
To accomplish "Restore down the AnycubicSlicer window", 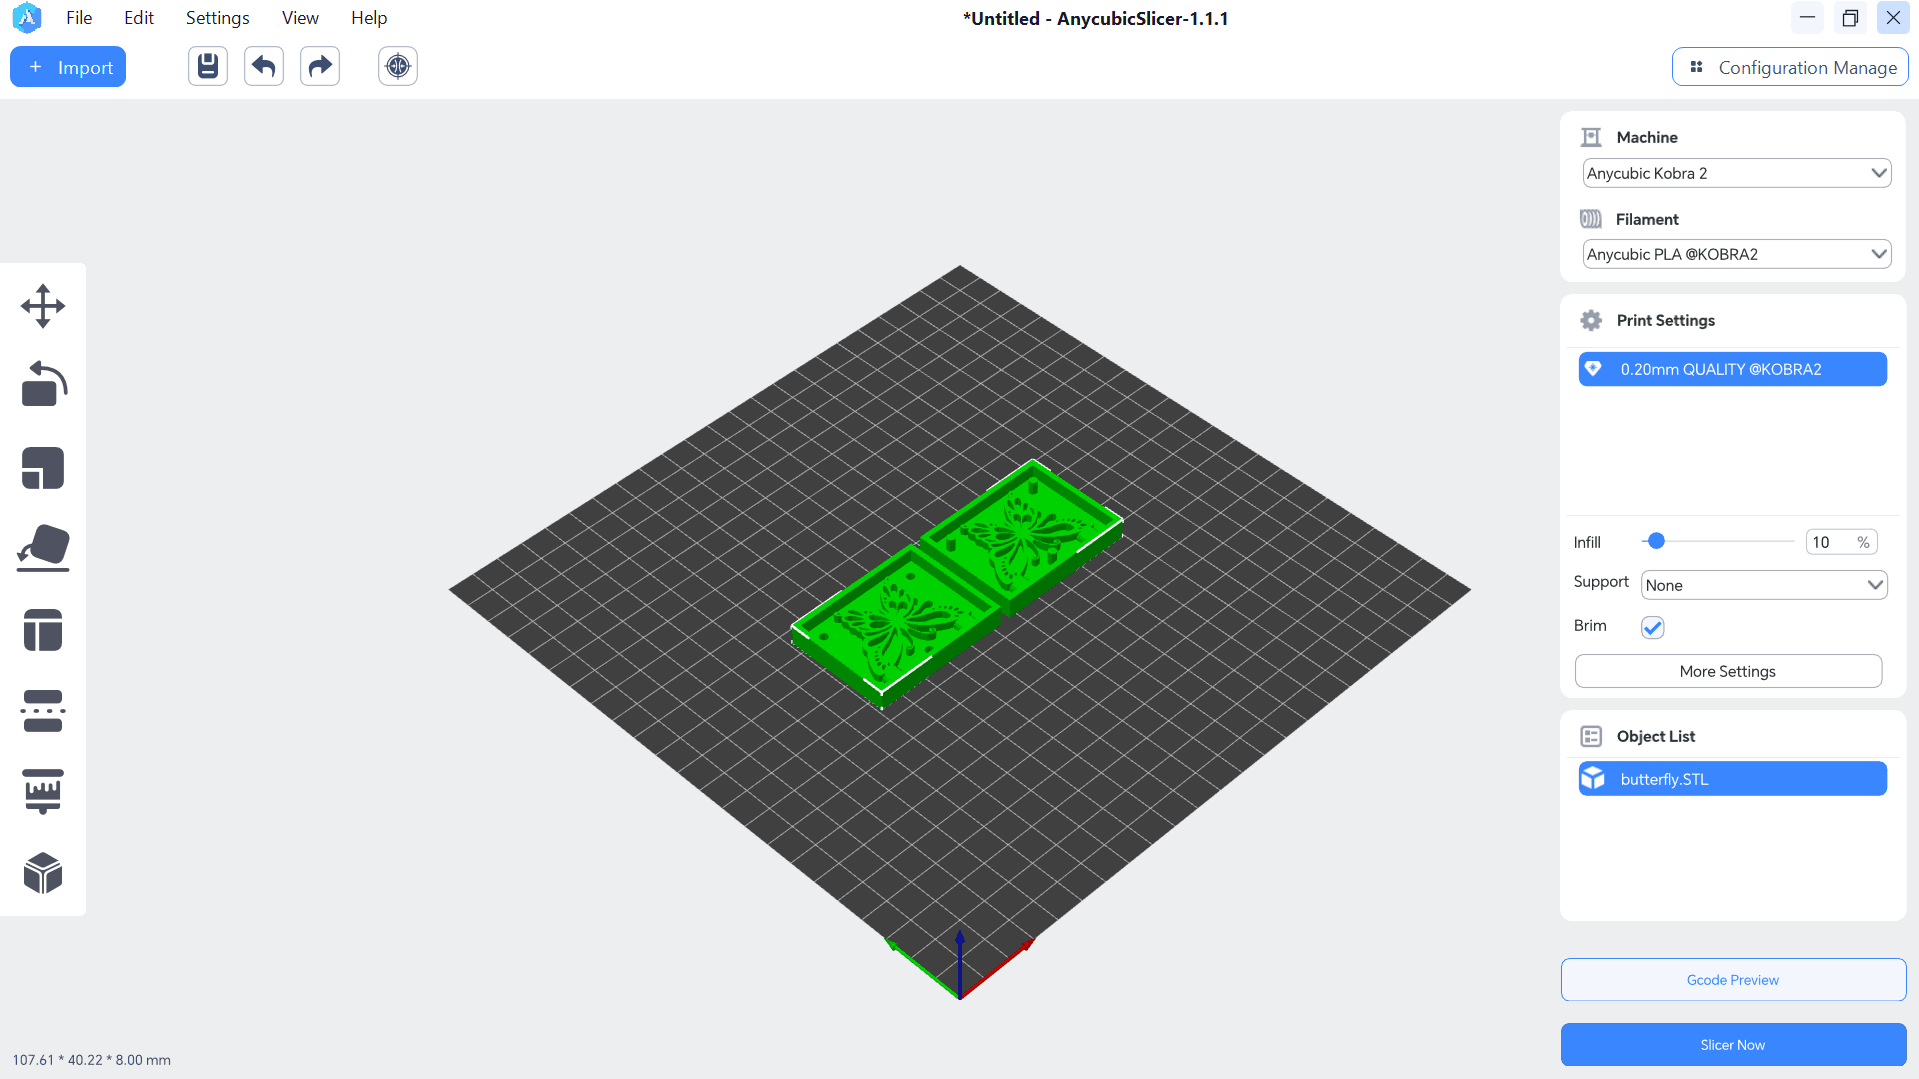I will (1850, 18).
